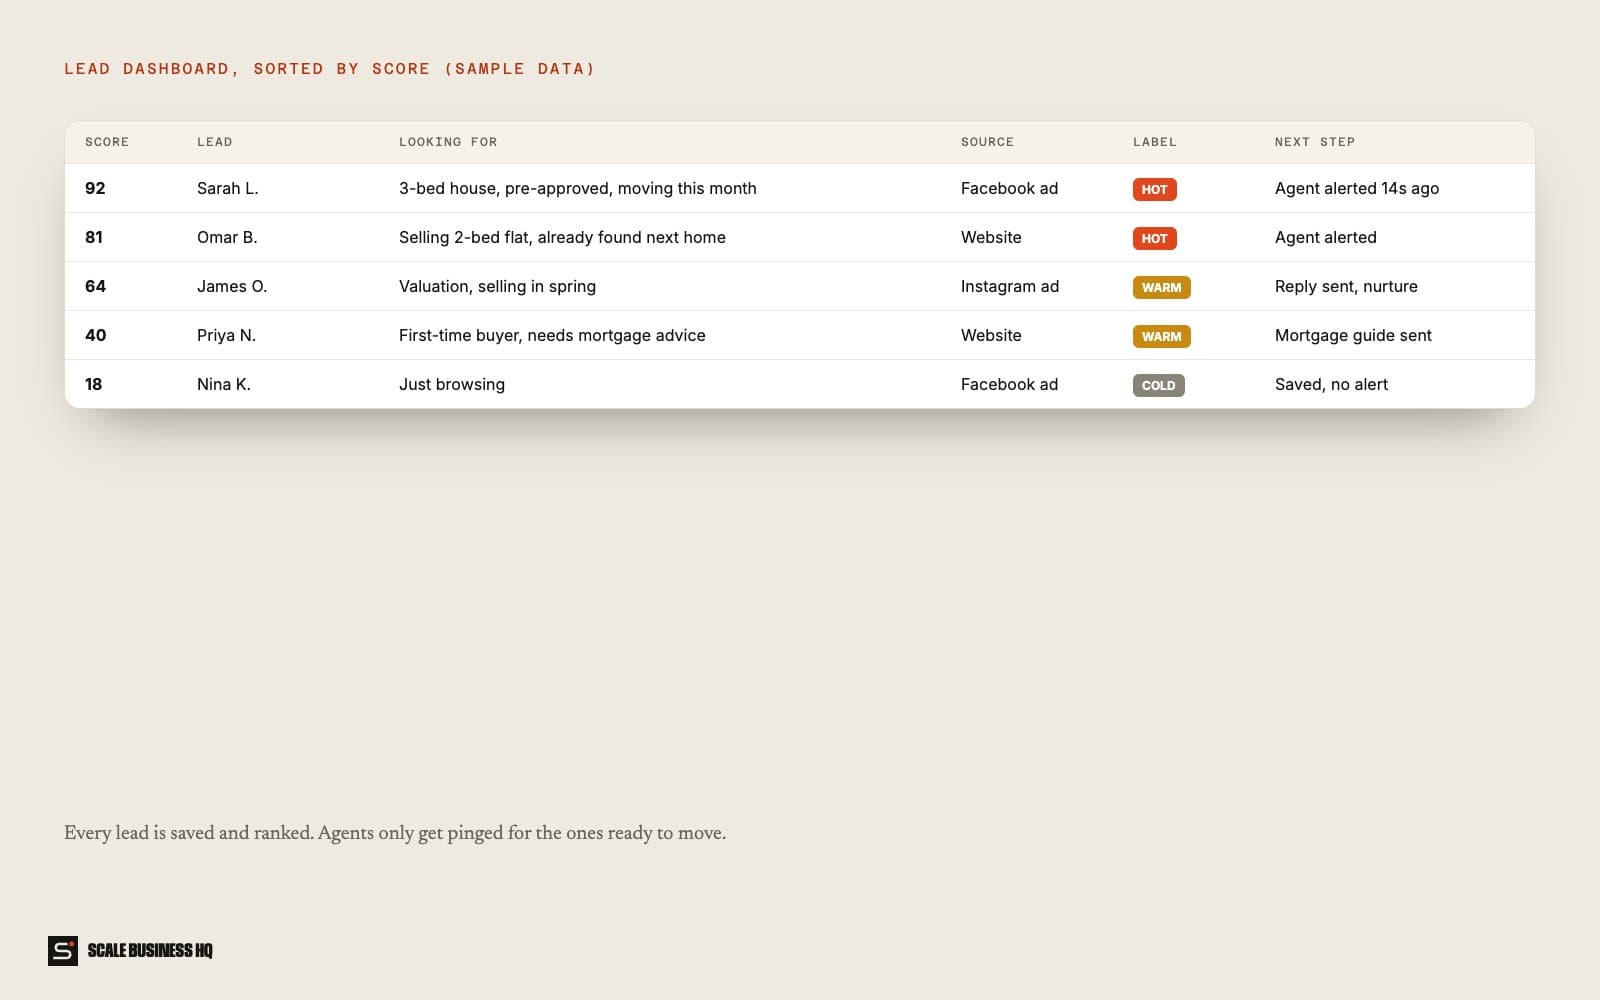Click the score value 81
The height and width of the screenshot is (1000, 1600).
point(94,237)
